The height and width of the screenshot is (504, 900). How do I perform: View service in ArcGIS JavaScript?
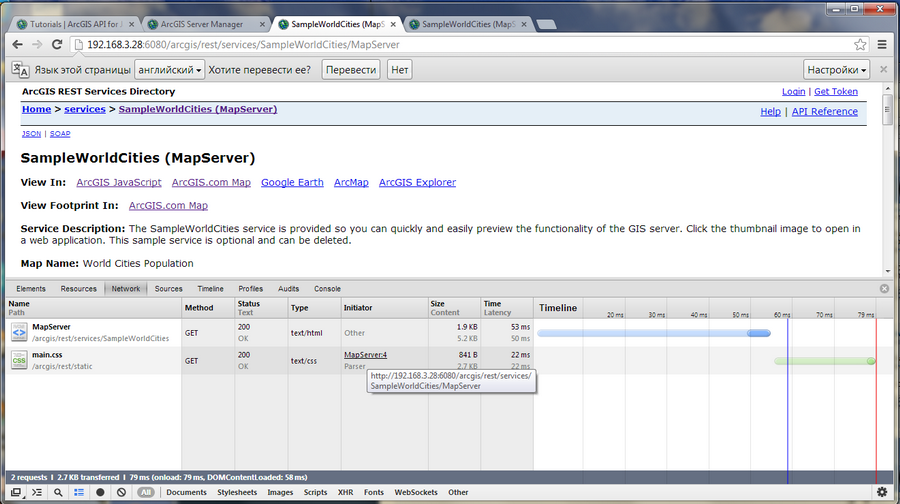pyautogui.click(x=119, y=182)
